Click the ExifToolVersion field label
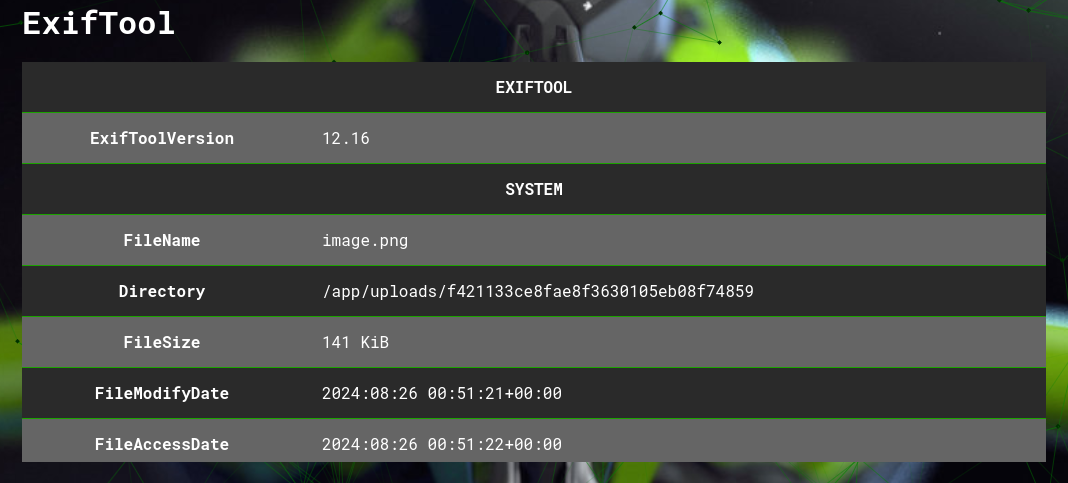Screen dimensions: 1068x483 click(161, 138)
